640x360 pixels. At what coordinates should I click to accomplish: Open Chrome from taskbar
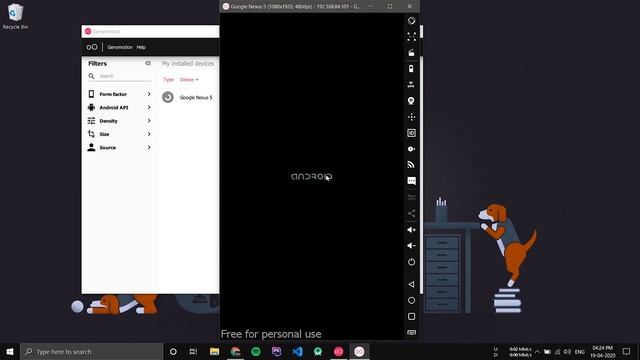click(x=235, y=351)
